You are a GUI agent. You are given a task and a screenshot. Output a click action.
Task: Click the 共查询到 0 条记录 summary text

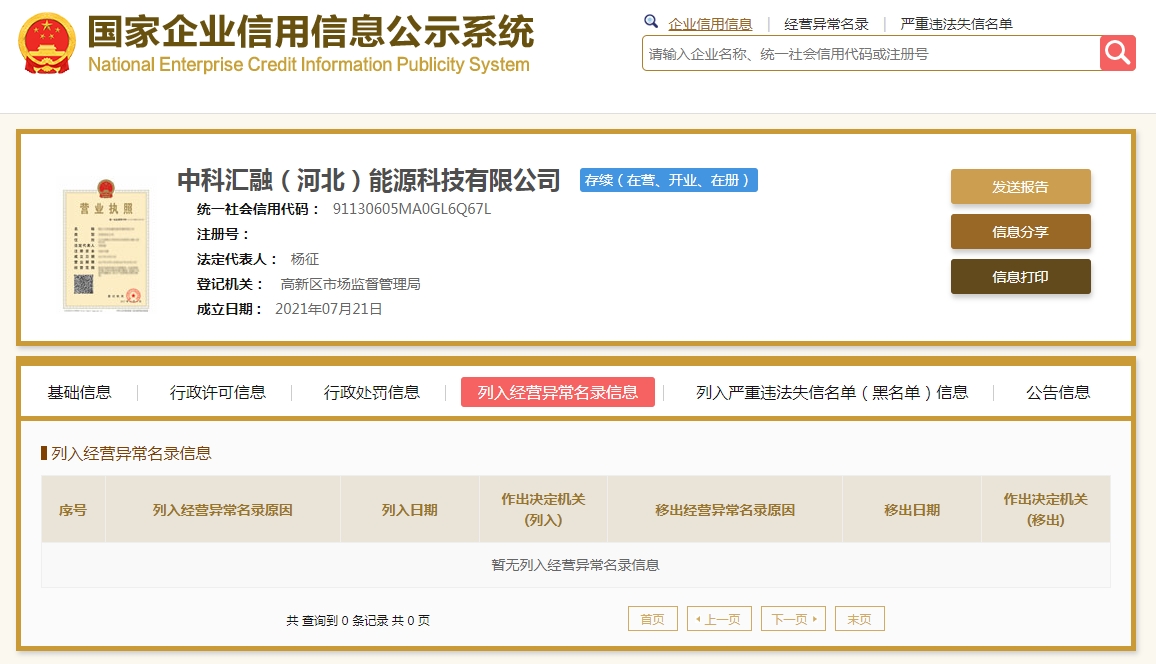(358, 621)
